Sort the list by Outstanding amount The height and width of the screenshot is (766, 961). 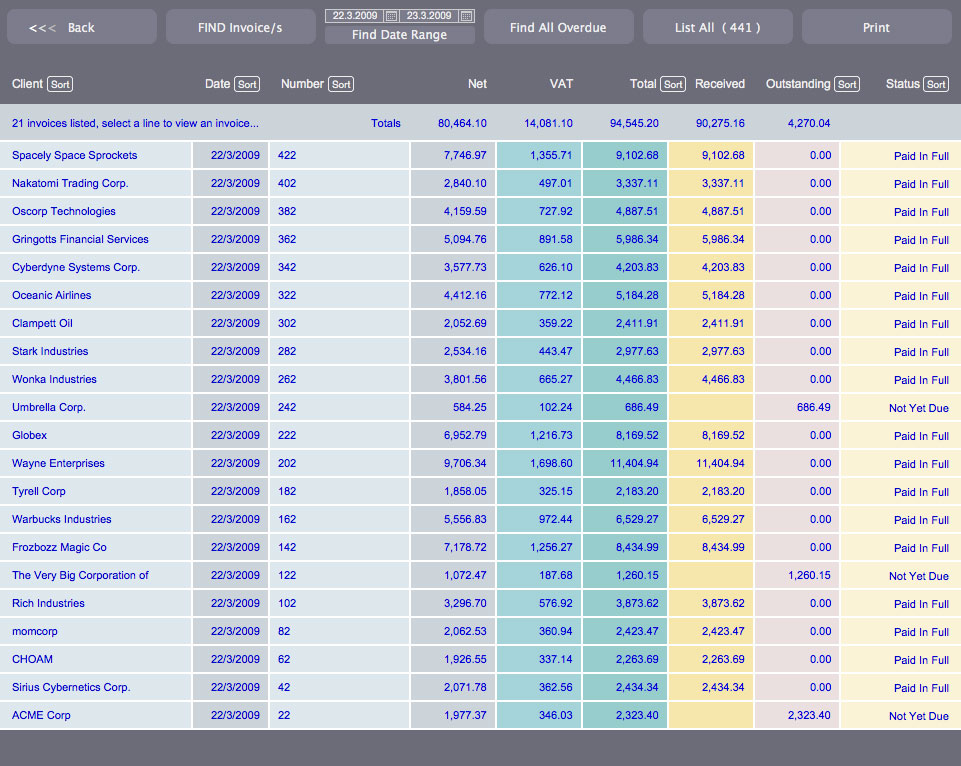coord(847,85)
